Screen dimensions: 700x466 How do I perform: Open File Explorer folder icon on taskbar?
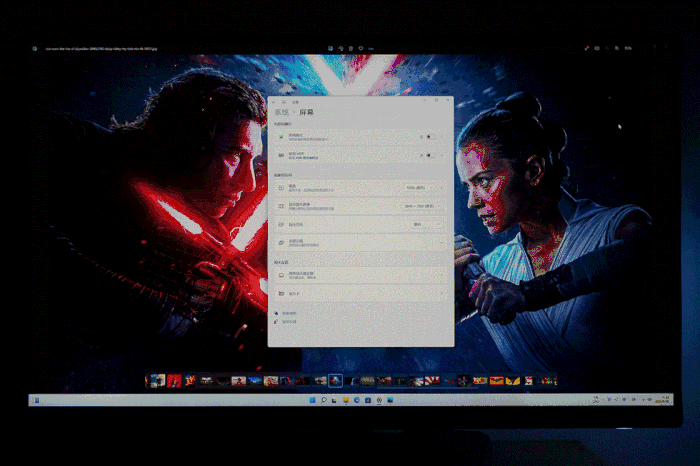click(346, 400)
